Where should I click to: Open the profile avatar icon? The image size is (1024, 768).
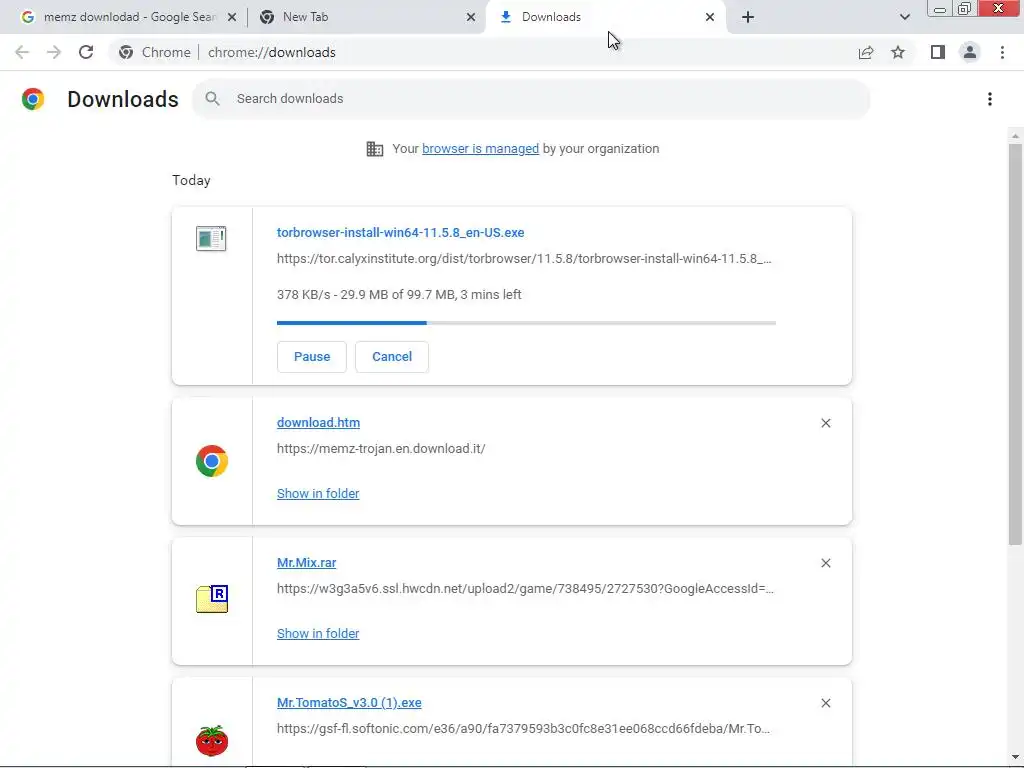pos(969,52)
